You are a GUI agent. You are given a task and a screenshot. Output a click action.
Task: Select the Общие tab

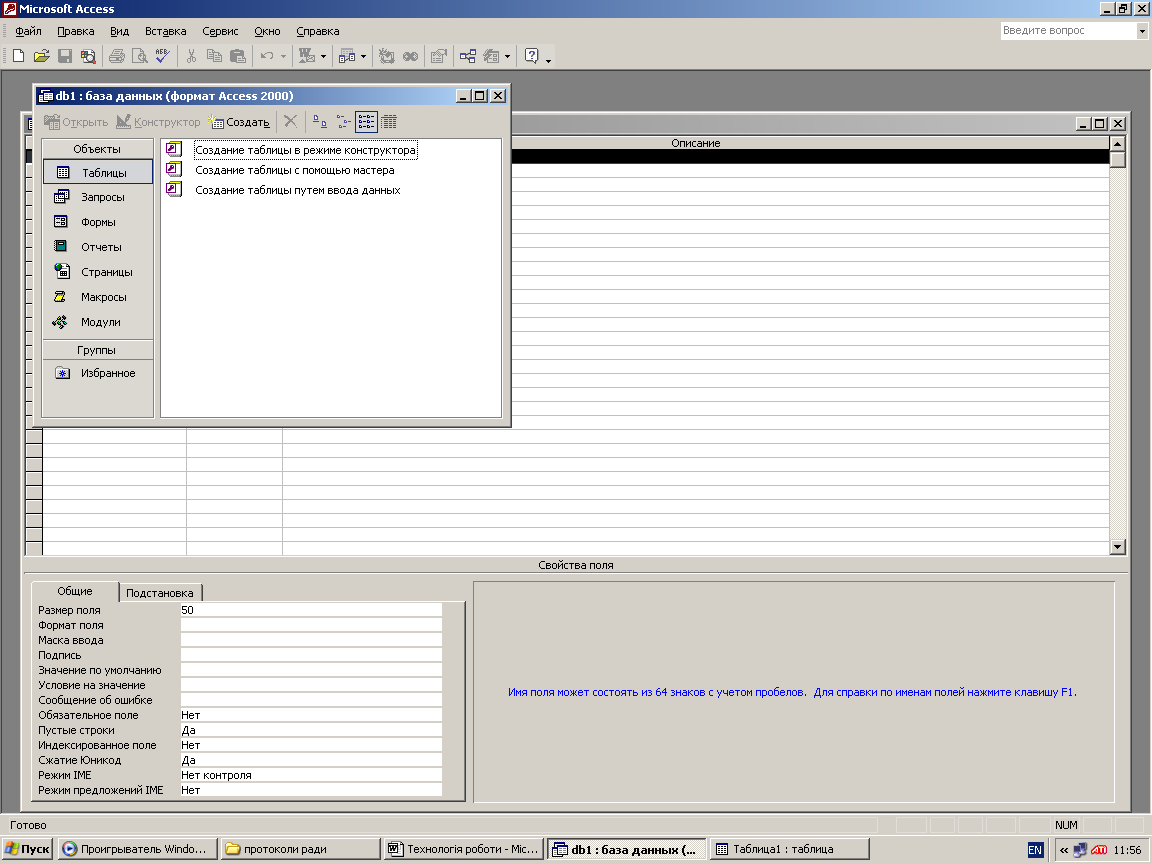point(75,591)
